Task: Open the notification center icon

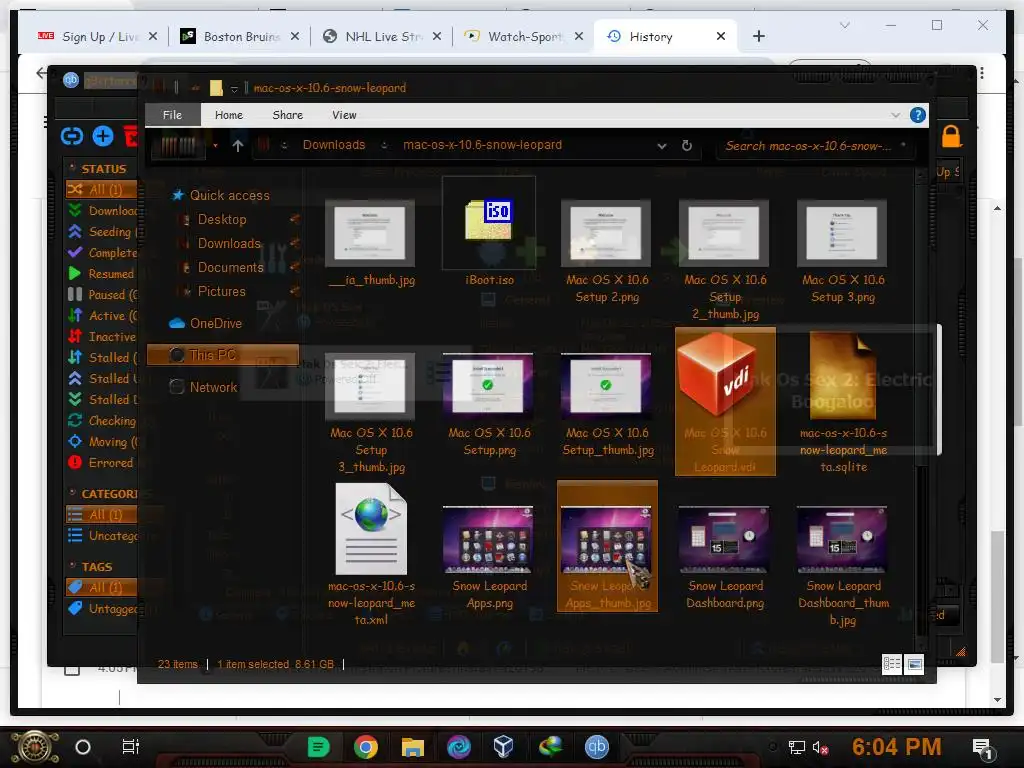Action: (x=982, y=748)
